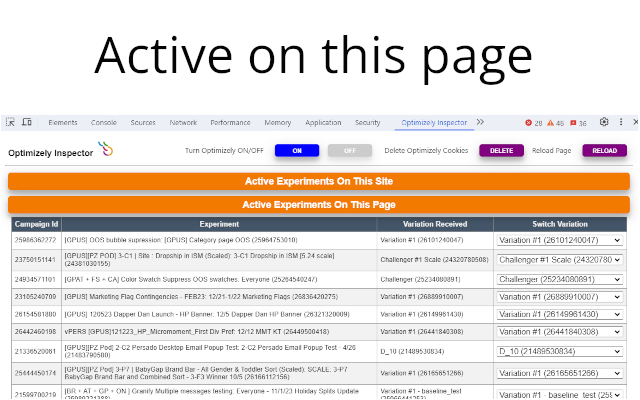Open the Application tab
The image size is (640, 400).
(323, 122)
